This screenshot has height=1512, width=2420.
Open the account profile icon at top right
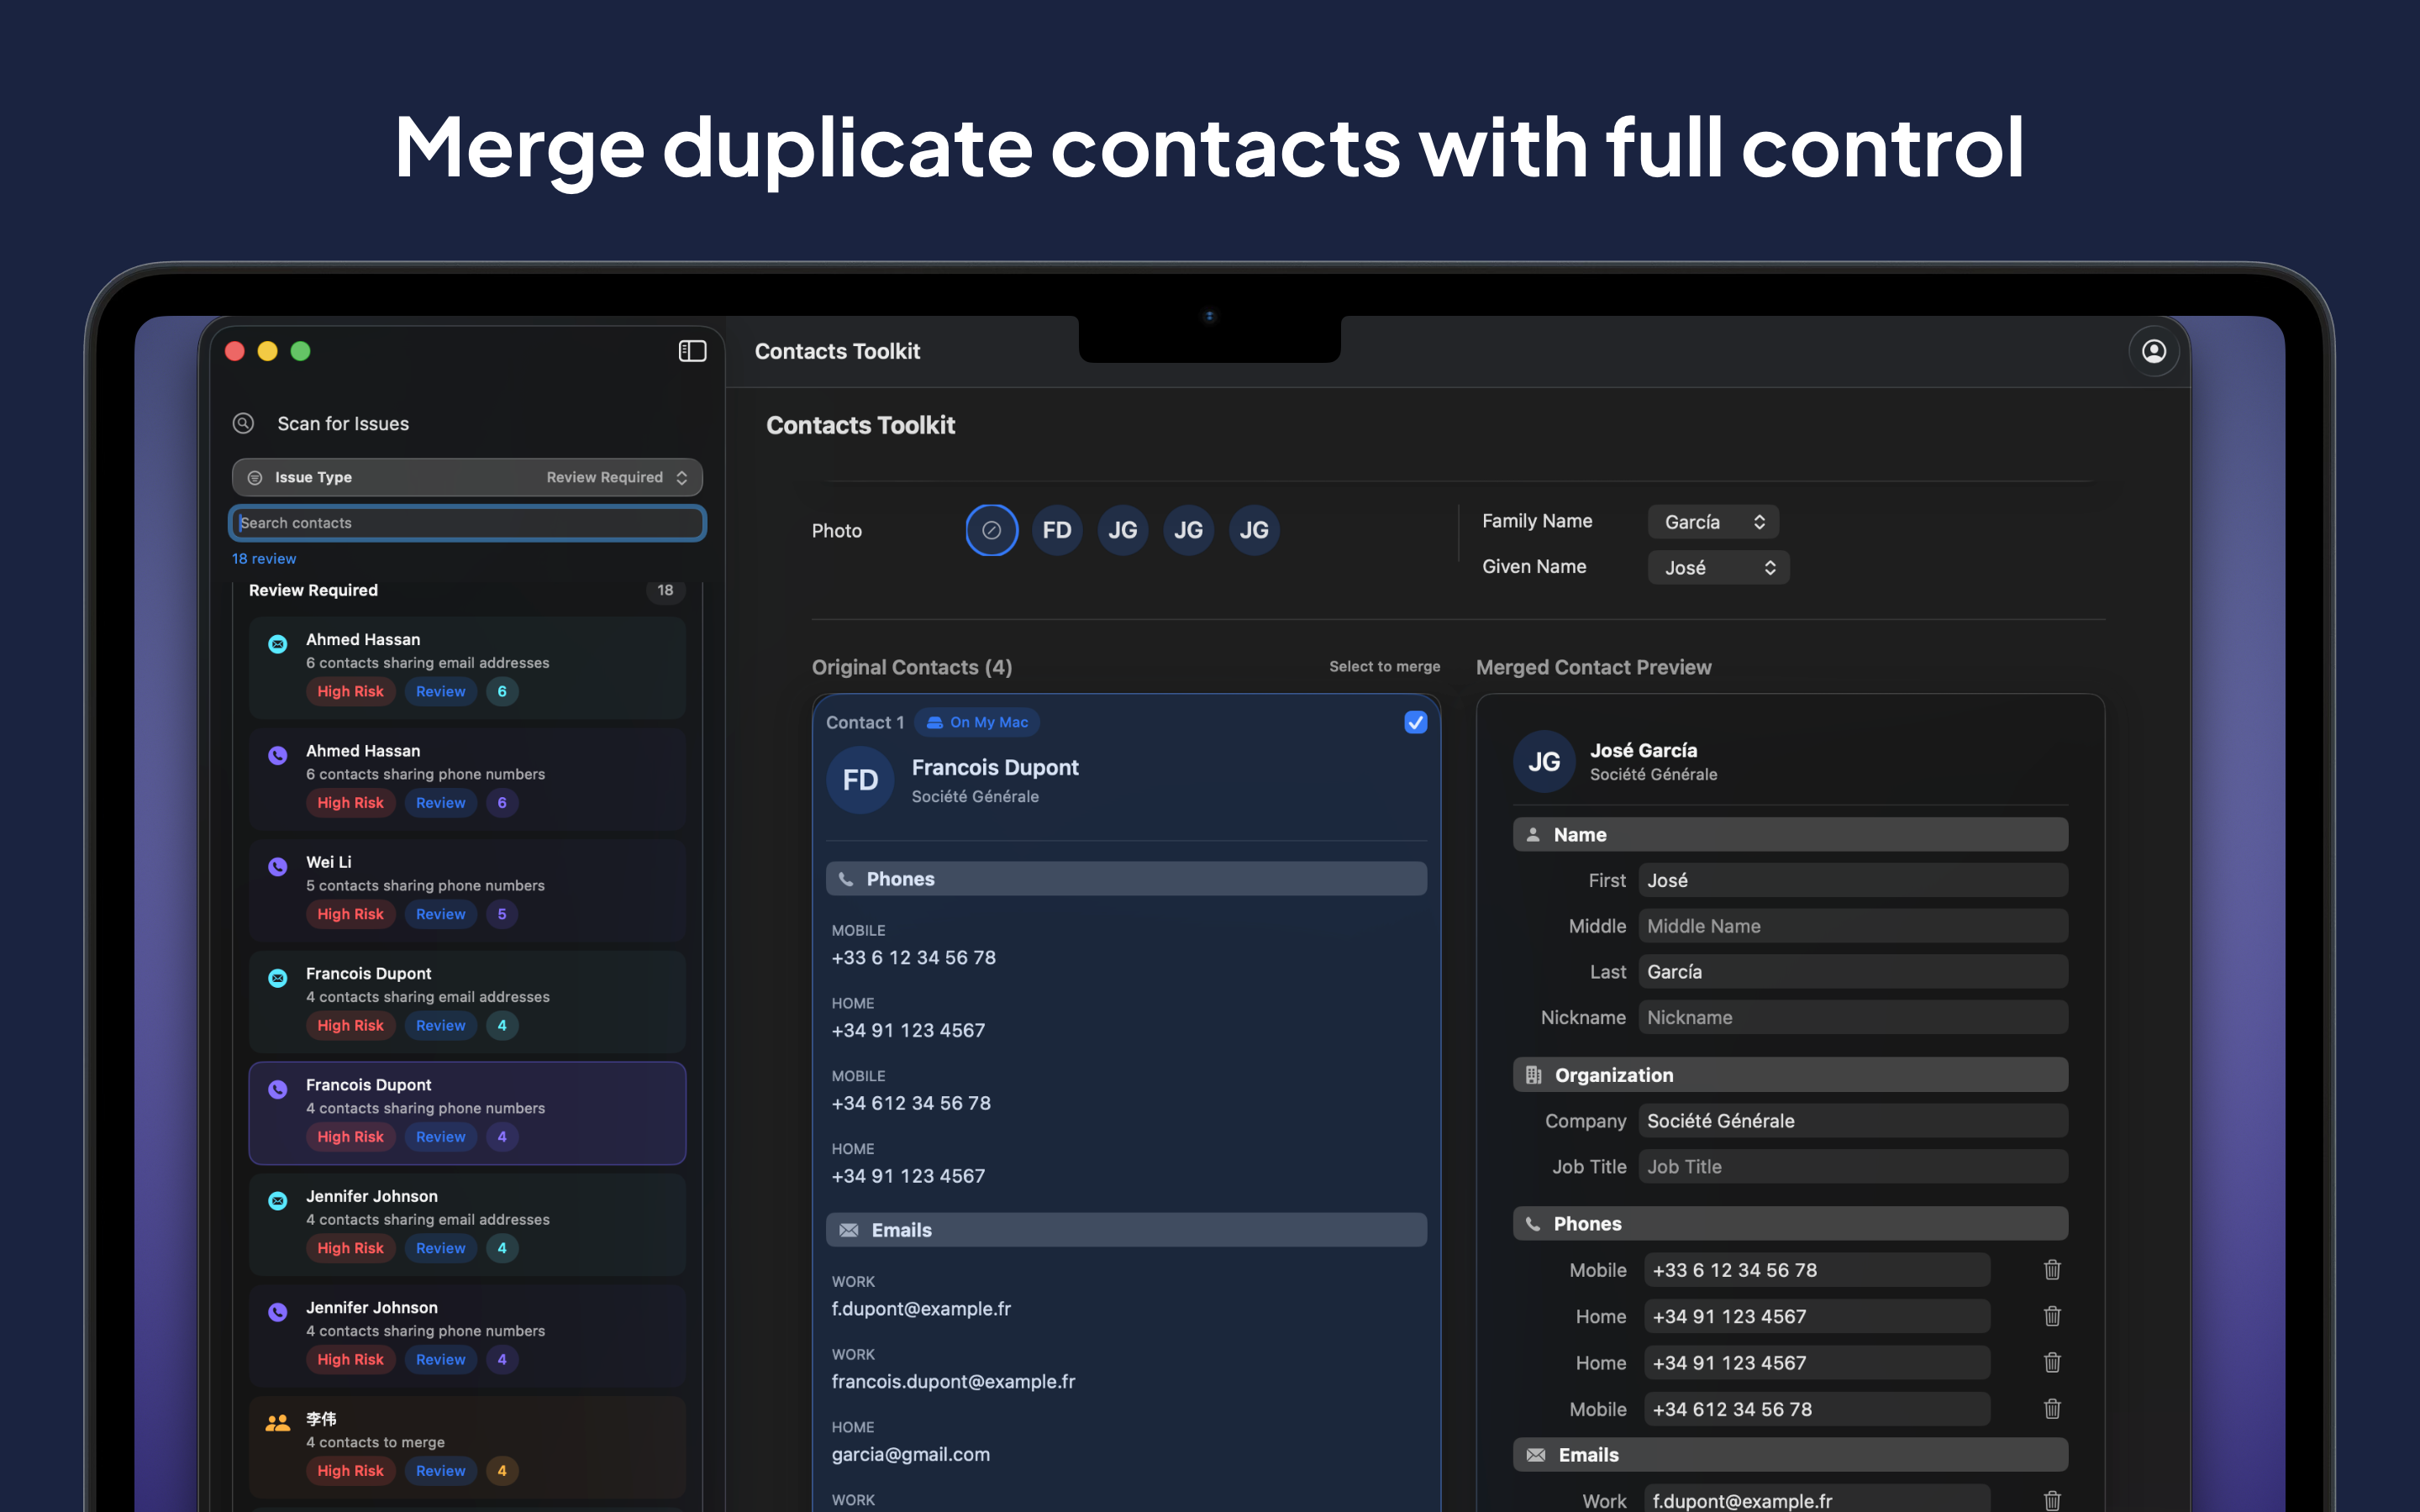[x=2155, y=351]
